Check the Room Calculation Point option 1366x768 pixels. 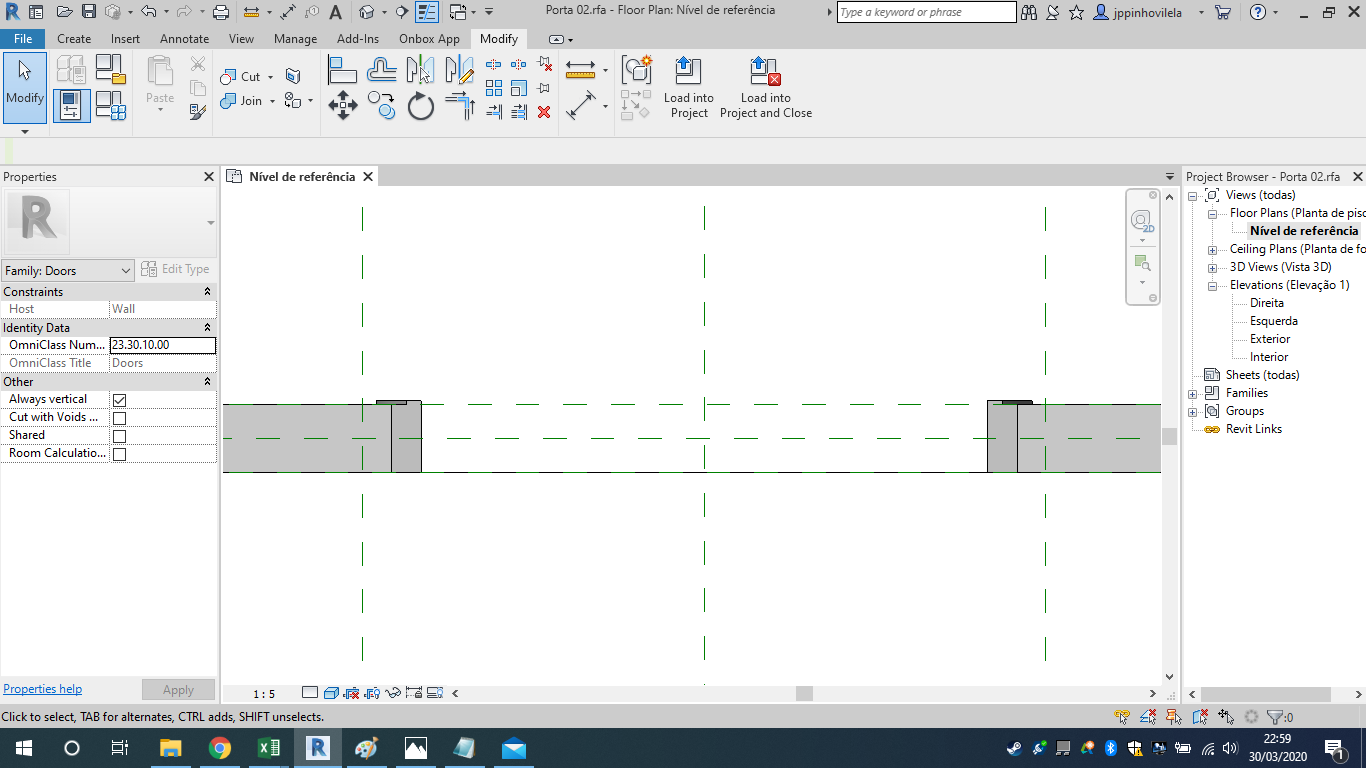121,452
